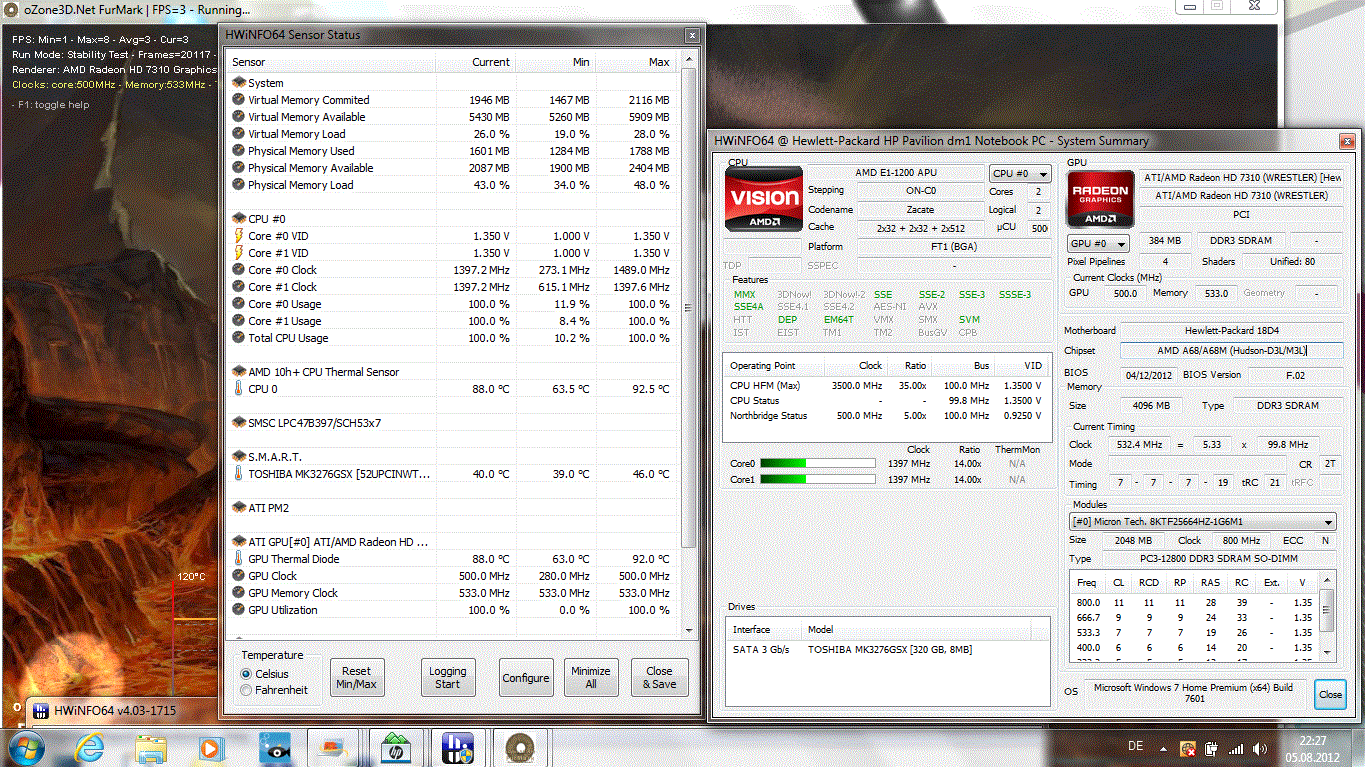The image size is (1365, 767).
Task: Switch to HWiNFO64 via its taskbar icon
Action: 458,747
